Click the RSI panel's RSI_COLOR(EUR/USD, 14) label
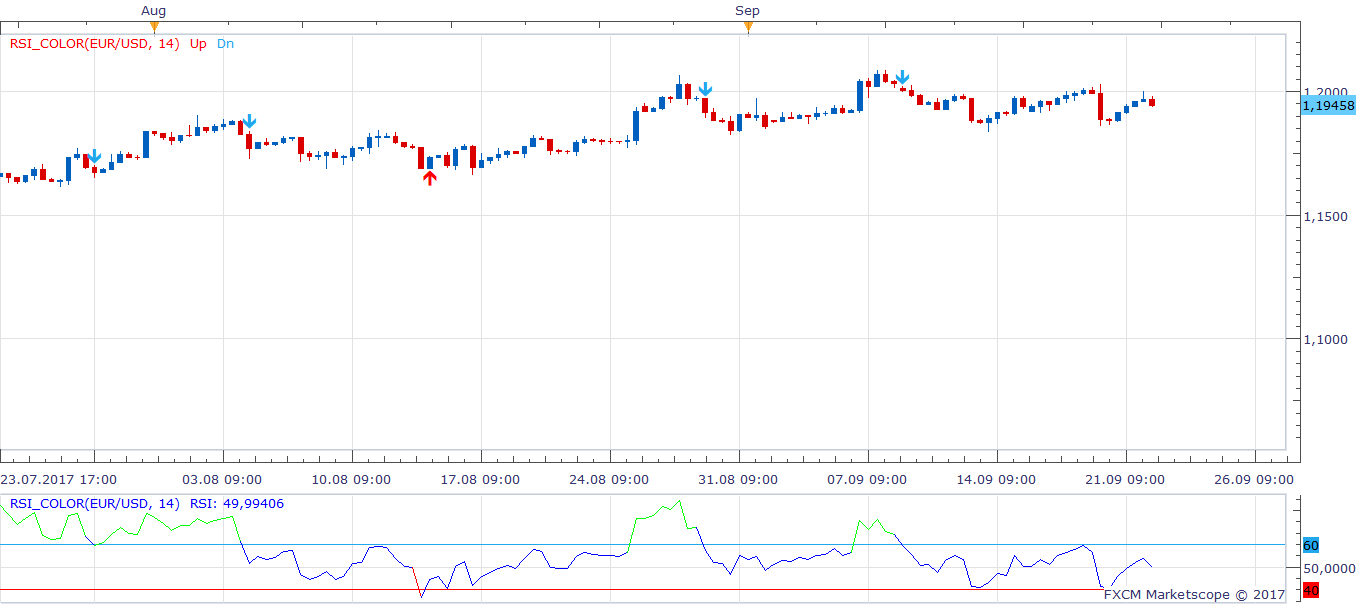The width and height of the screenshot is (1366, 604). (94, 504)
